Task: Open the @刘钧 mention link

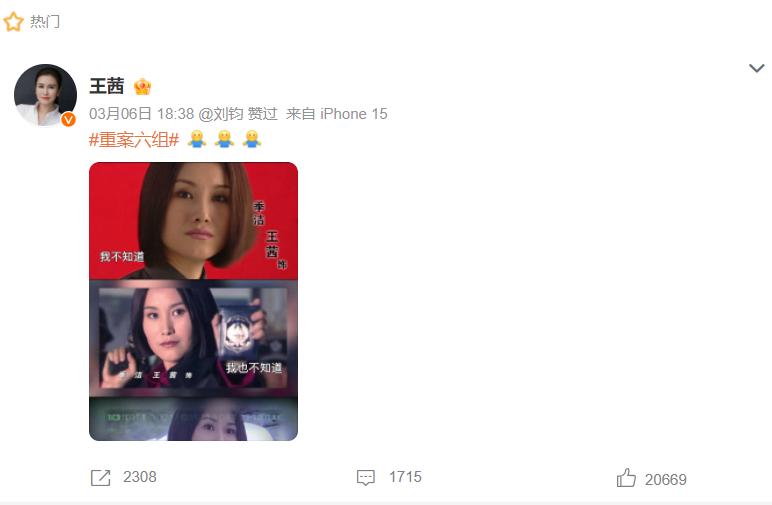Action: [221, 114]
